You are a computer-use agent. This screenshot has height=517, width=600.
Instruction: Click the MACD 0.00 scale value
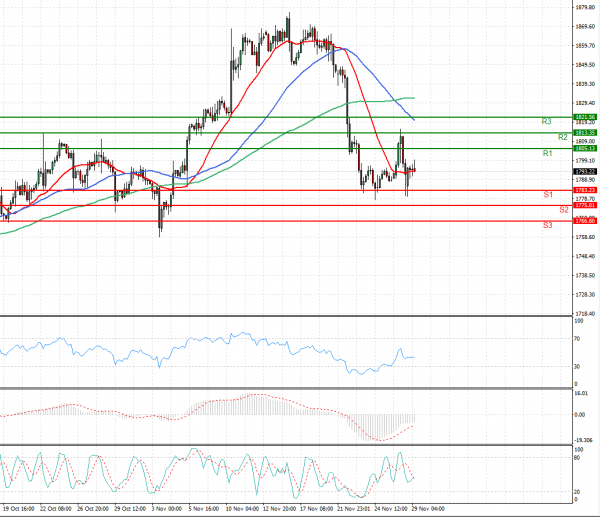click(x=580, y=414)
